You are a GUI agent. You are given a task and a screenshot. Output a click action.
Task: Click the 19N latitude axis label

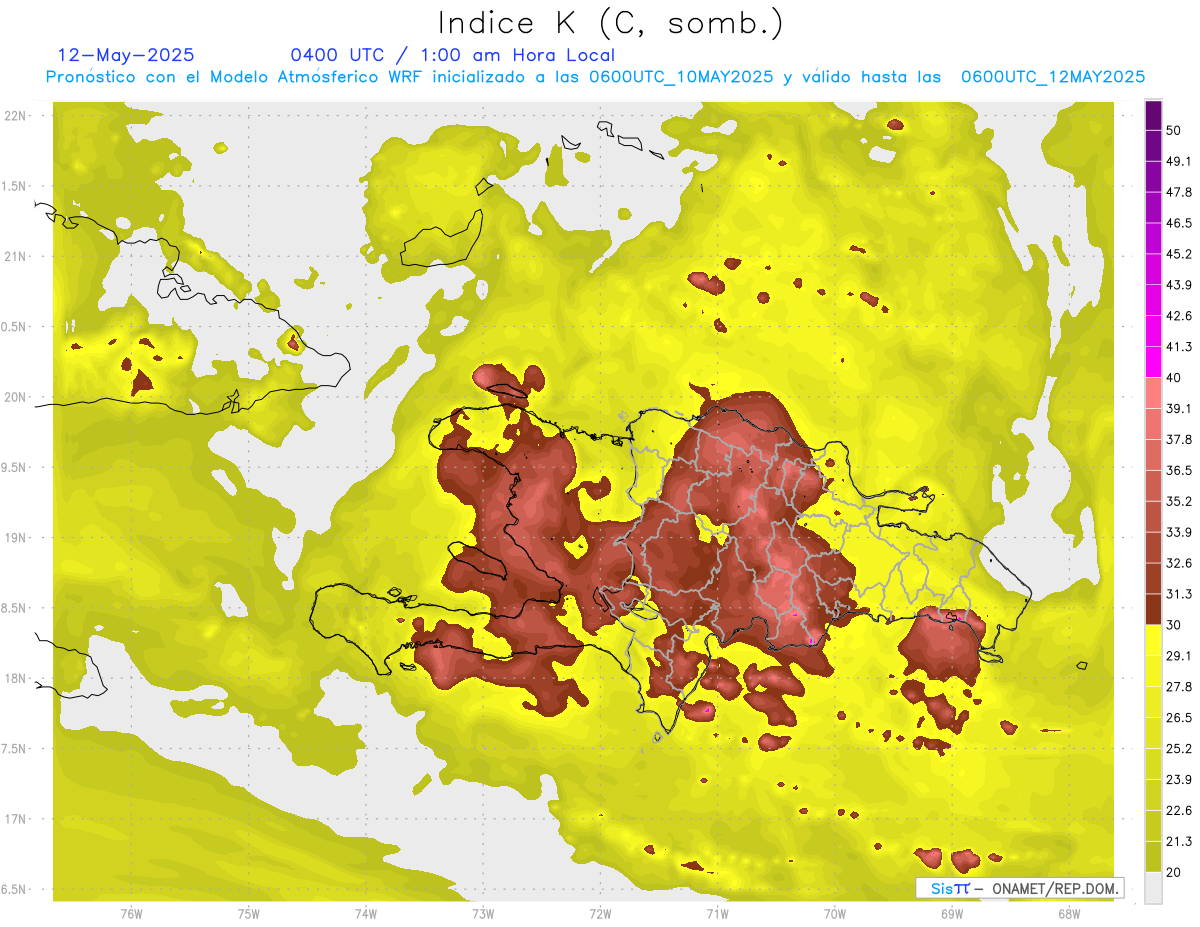click(17, 538)
